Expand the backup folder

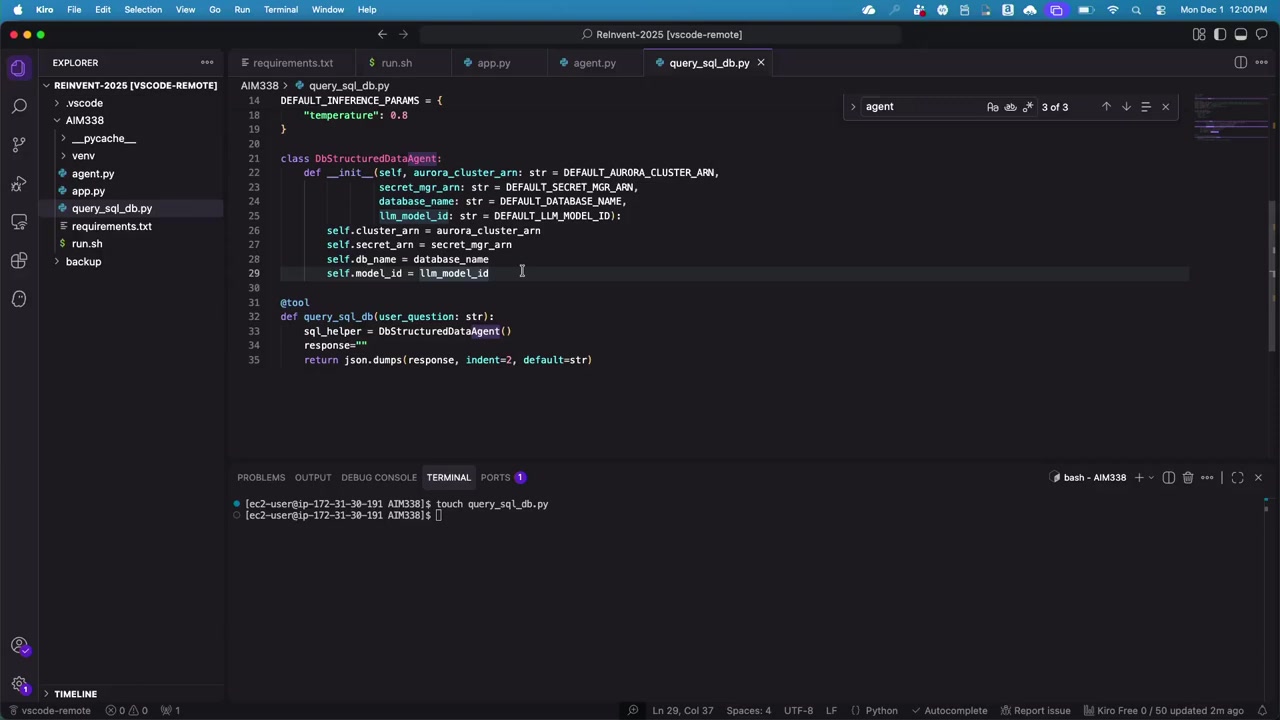pos(83,262)
